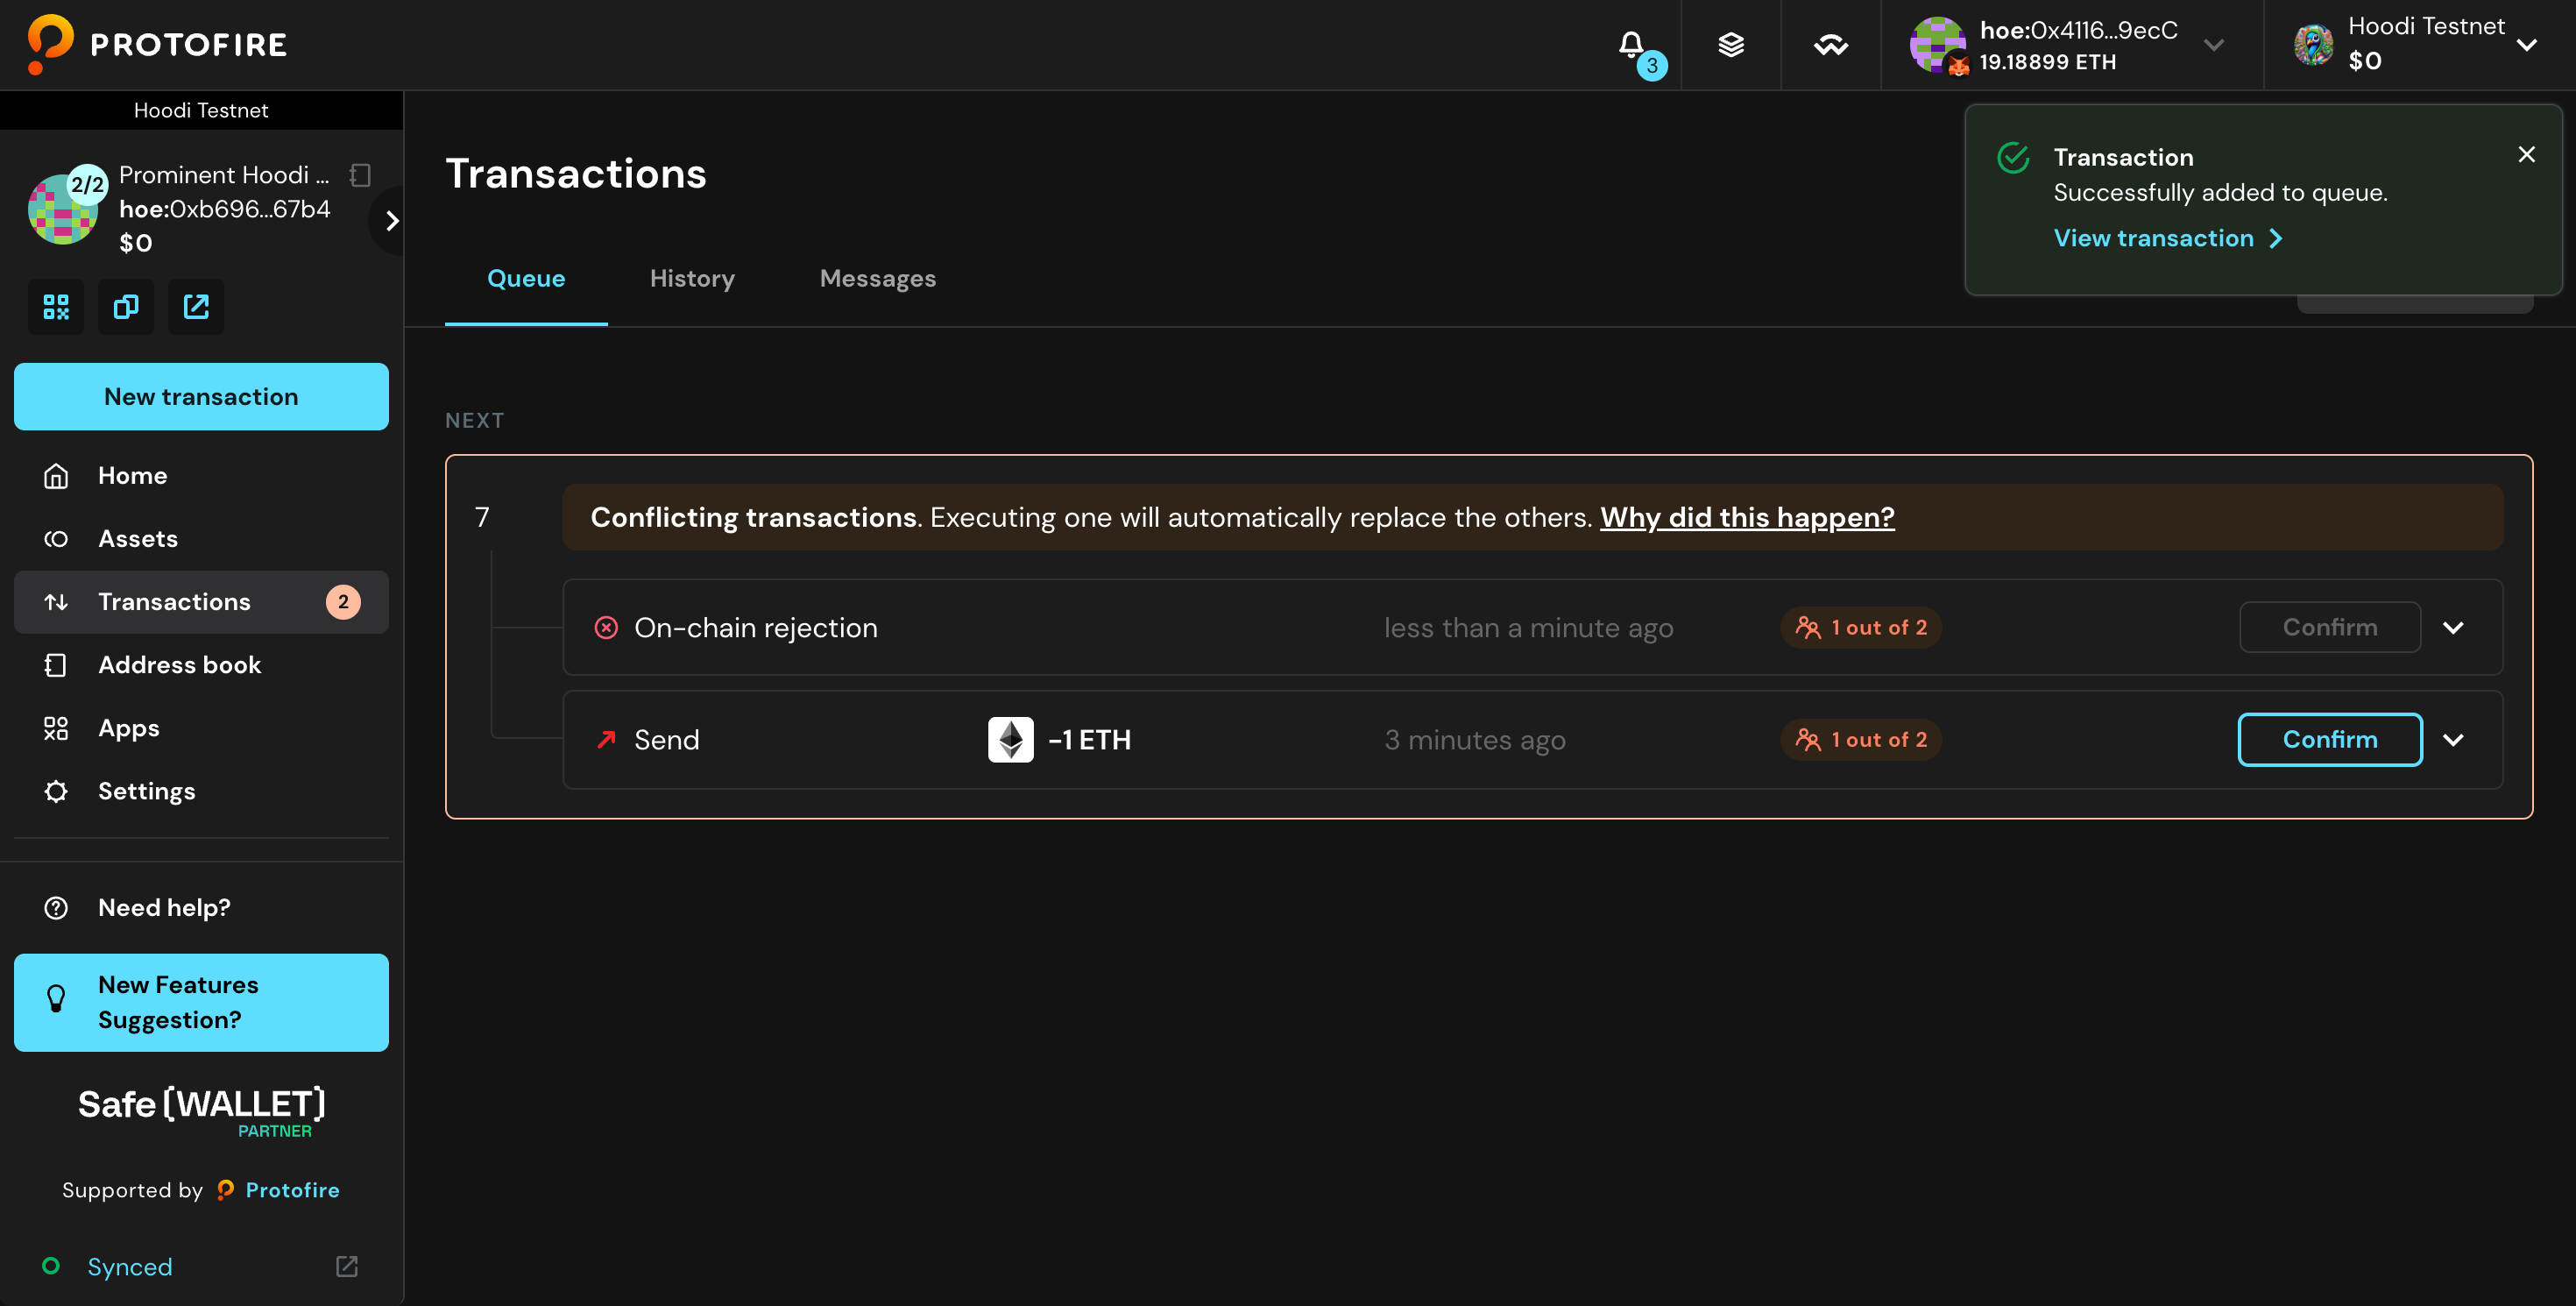Switch to the Messages tab
Viewport: 2576px width, 1306px height.
pyautogui.click(x=877, y=278)
